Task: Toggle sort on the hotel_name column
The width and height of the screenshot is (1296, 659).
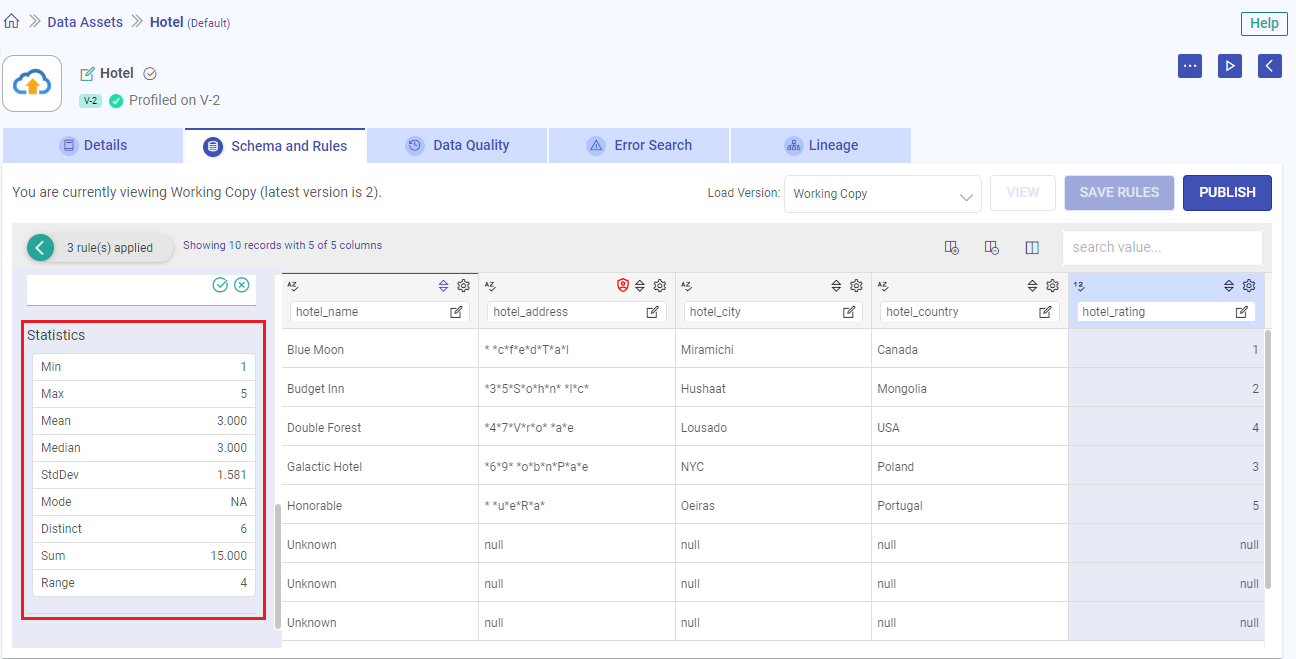Action: coord(443,285)
